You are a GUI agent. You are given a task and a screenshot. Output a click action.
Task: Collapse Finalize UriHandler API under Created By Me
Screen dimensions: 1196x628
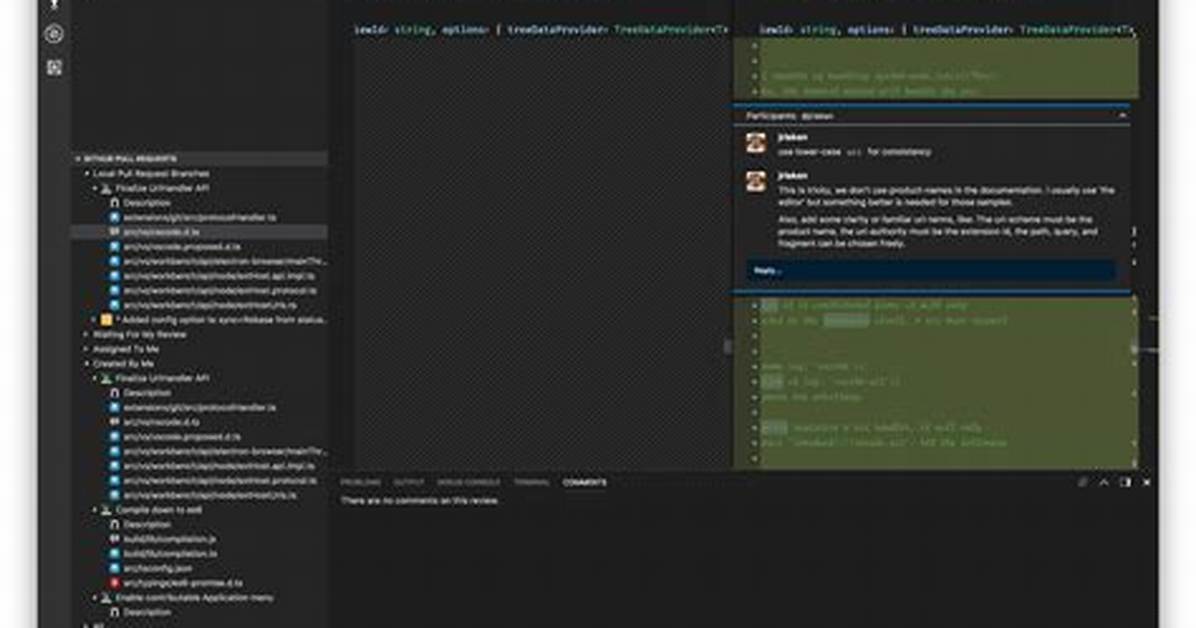(95, 378)
